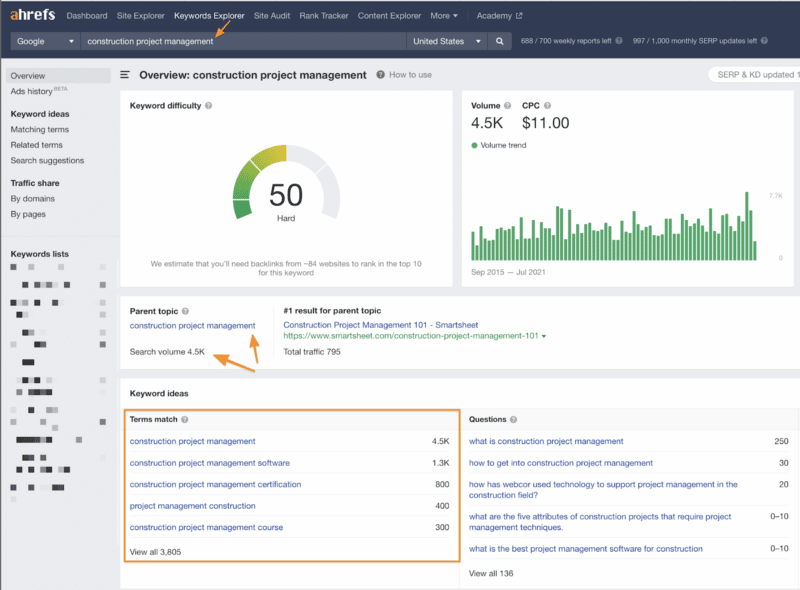Click the help icon next to Parent topic

[x=185, y=311]
